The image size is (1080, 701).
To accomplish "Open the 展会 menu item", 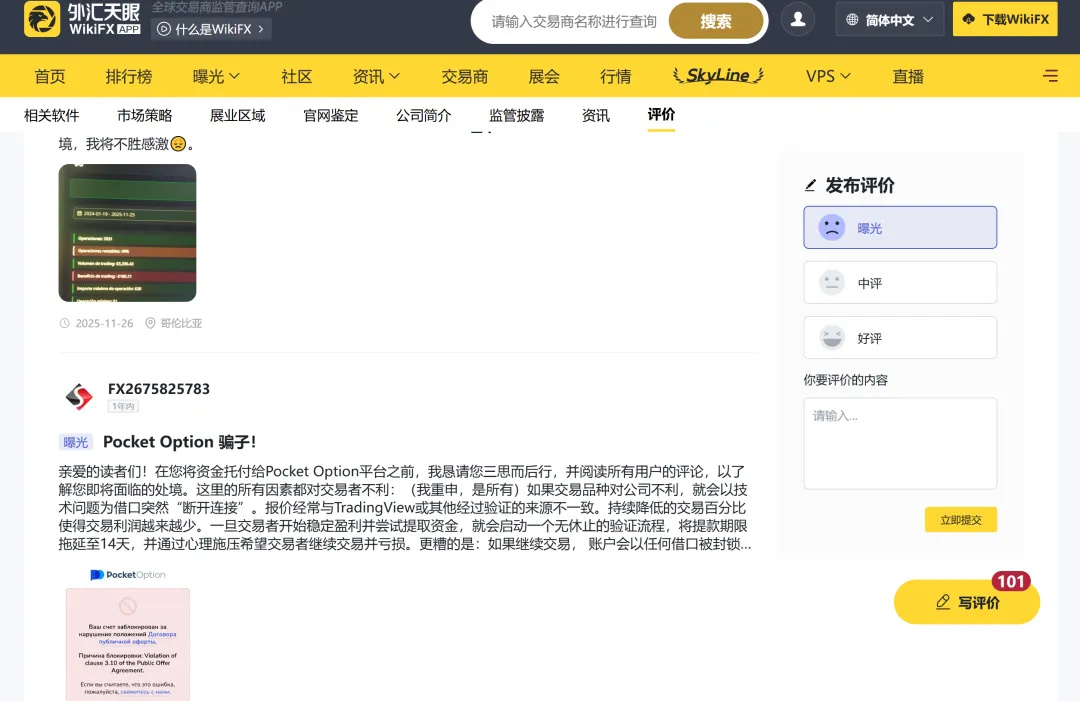I will coord(544,76).
